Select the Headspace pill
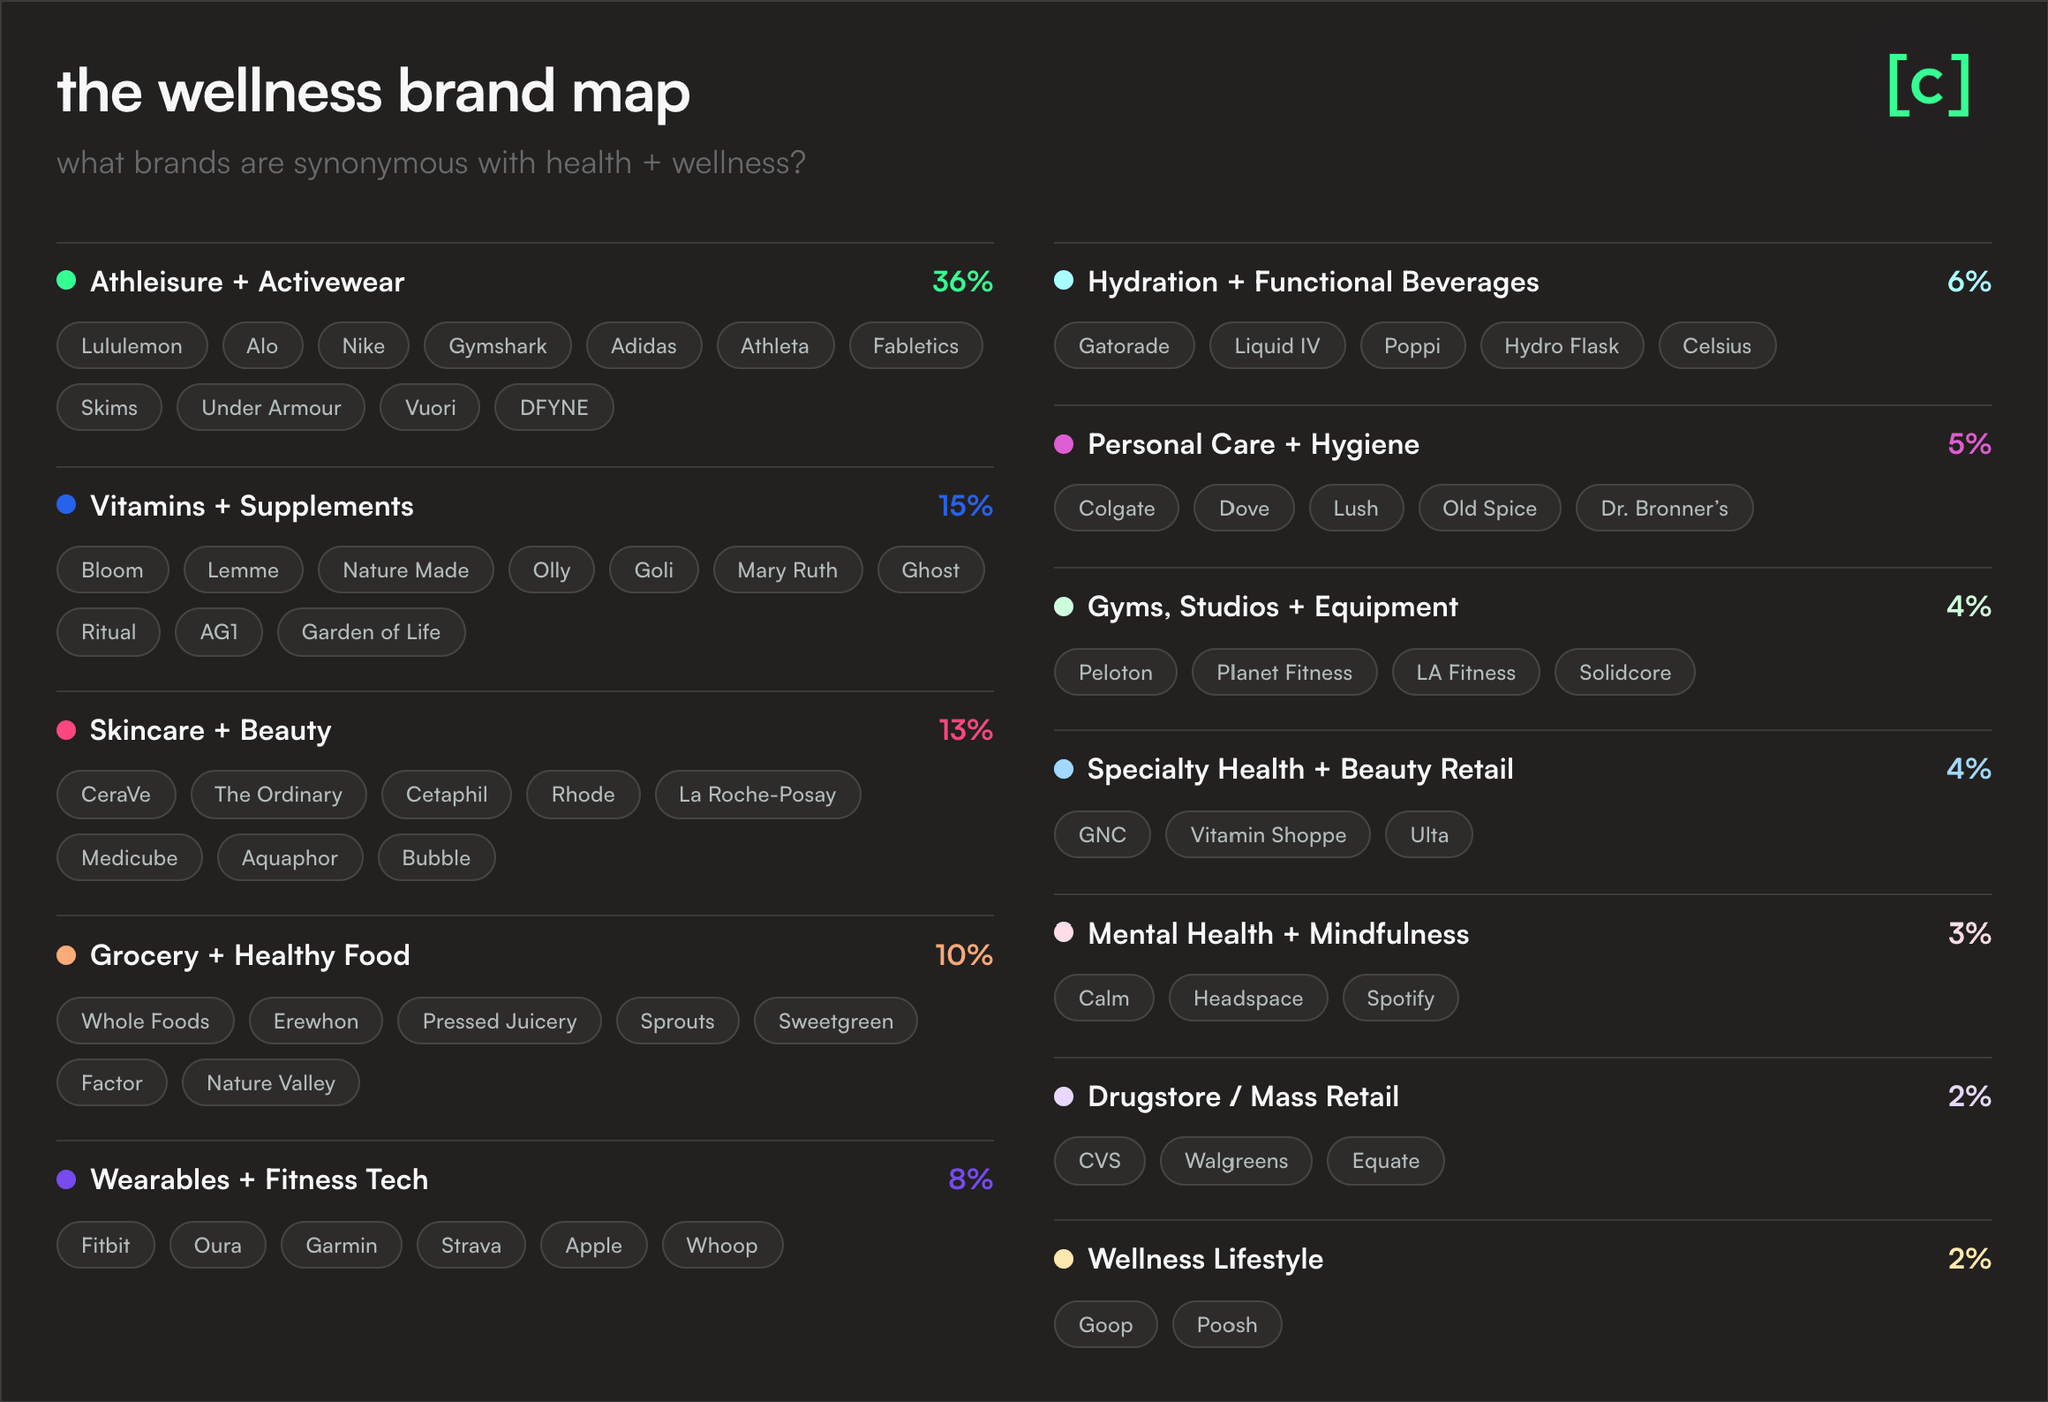This screenshot has width=2048, height=1402. (x=1248, y=998)
